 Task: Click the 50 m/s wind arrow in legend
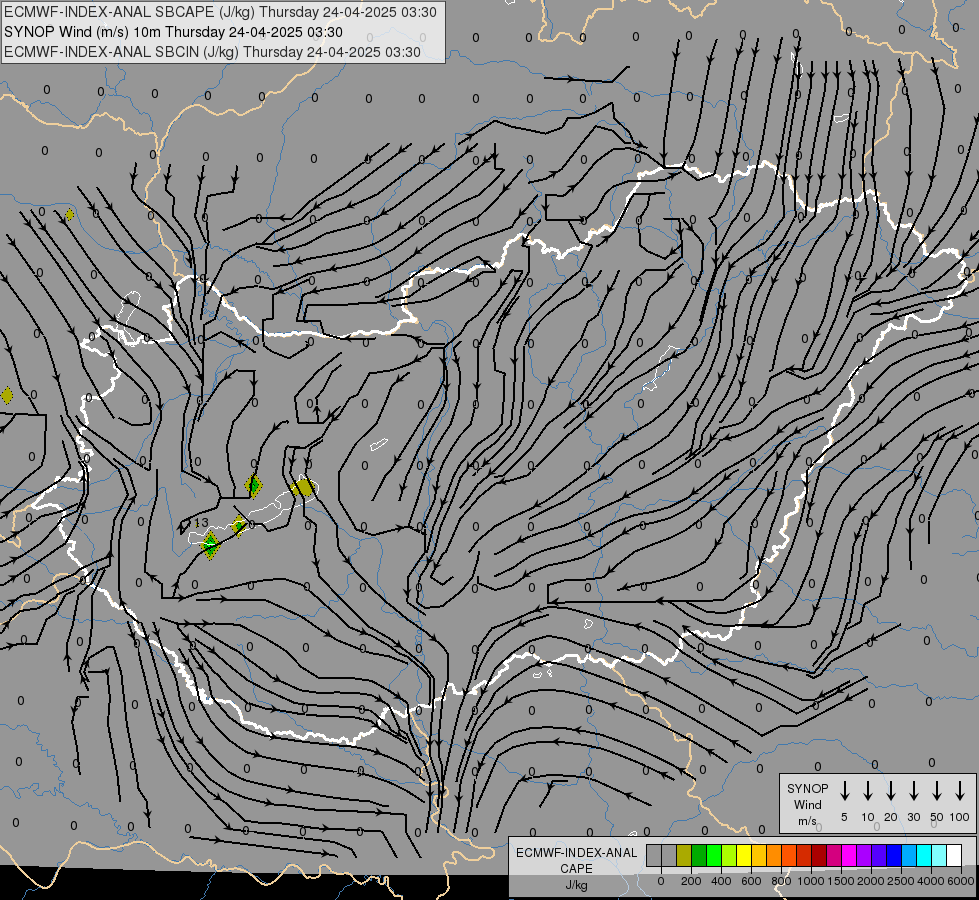pos(937,791)
